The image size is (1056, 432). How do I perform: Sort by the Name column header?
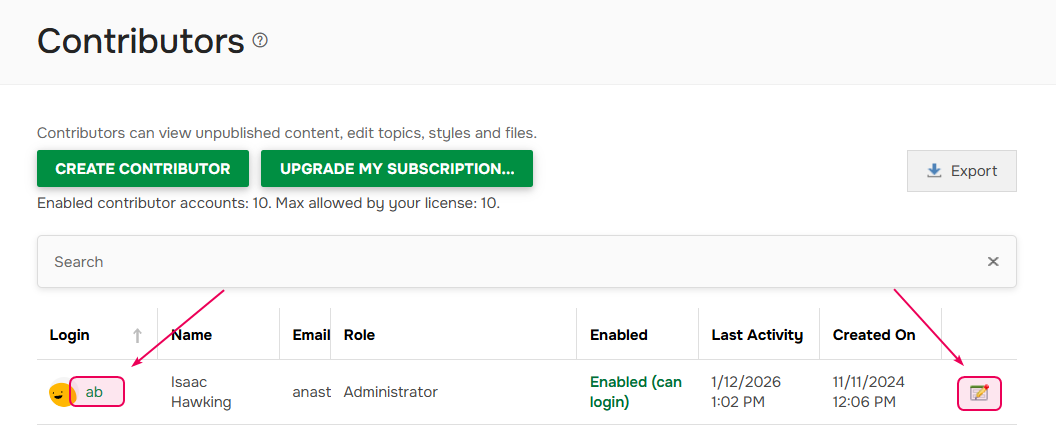192,335
